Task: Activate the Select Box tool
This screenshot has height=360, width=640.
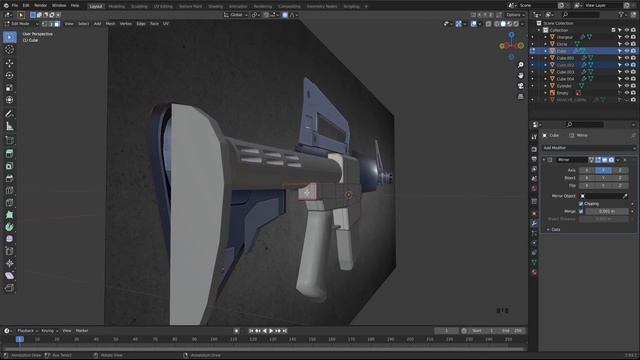Action: [9, 37]
